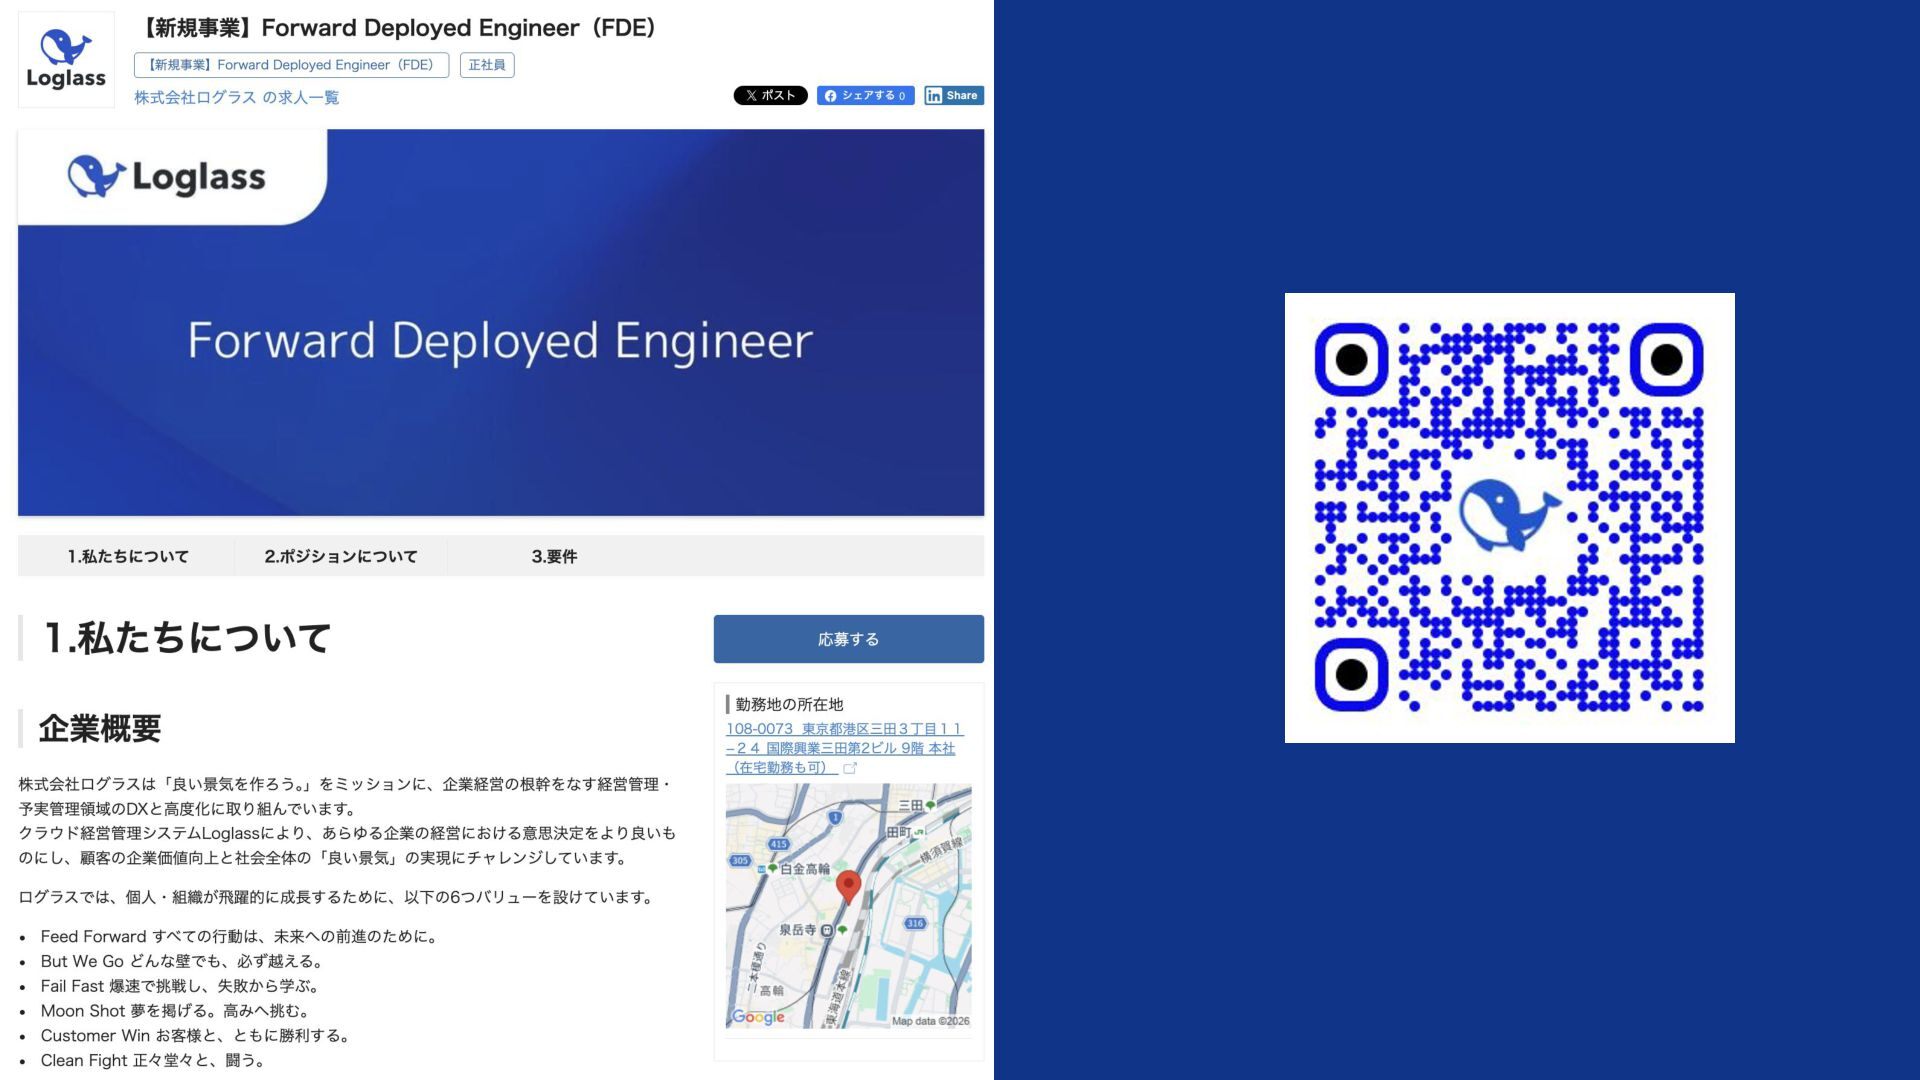Image resolution: width=1920 pixels, height=1080 pixels.
Task: Jump to the 3.要件 section tab
Action: (554, 556)
